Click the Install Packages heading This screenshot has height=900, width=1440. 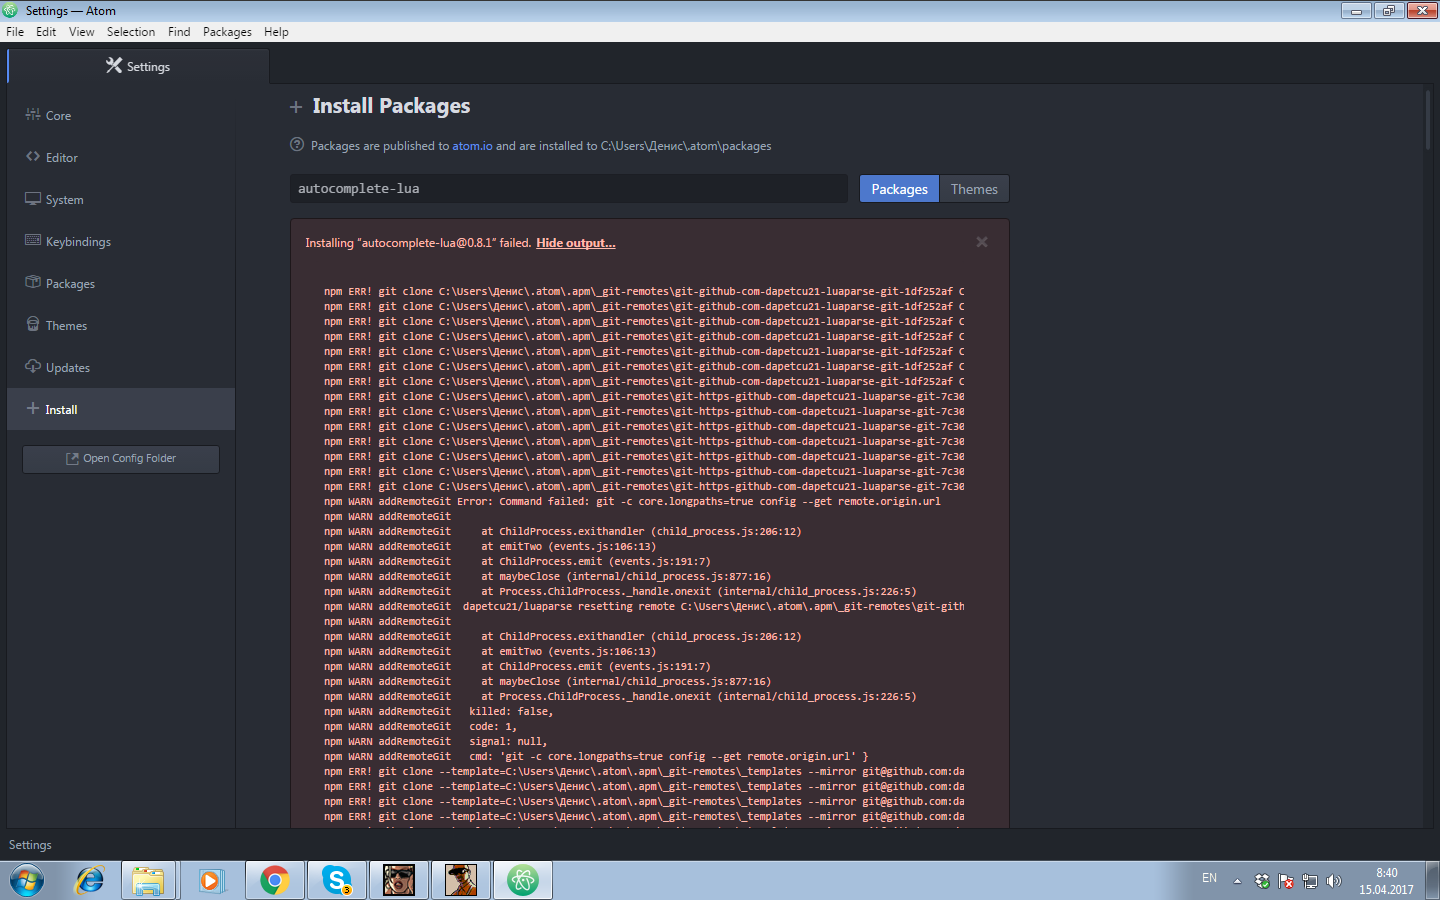tap(391, 106)
